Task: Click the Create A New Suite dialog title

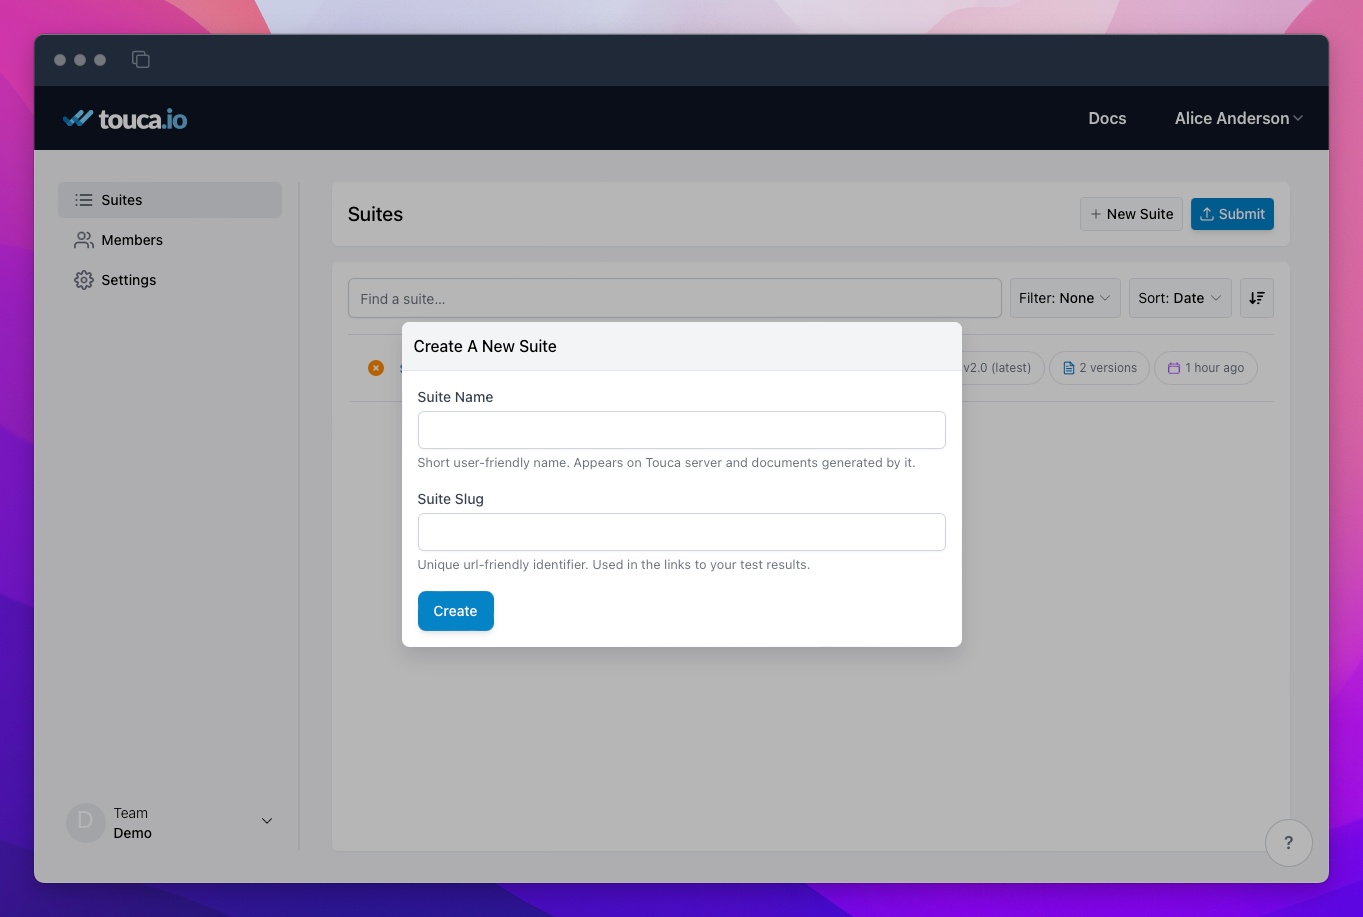Action: (485, 346)
